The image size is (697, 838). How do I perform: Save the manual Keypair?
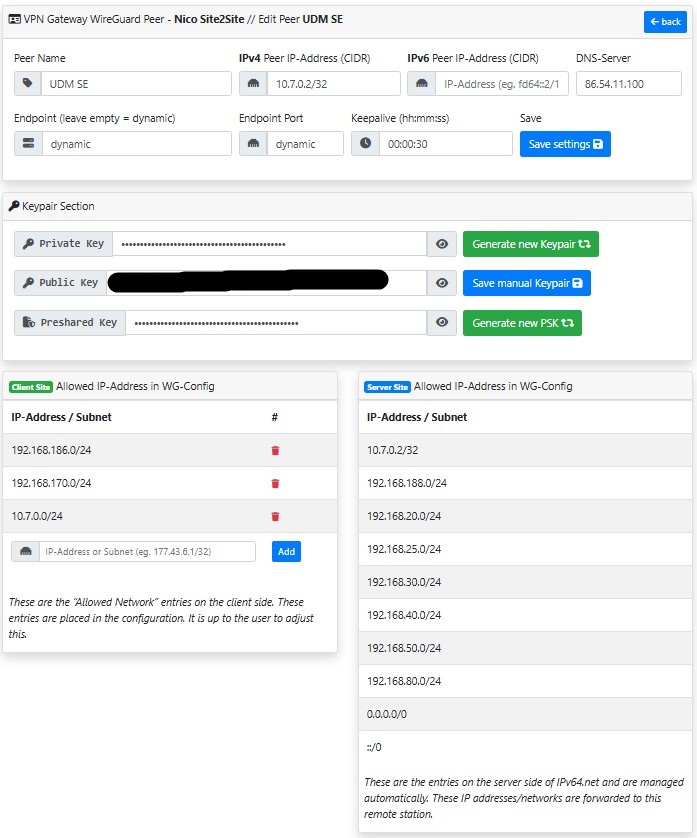pos(526,284)
